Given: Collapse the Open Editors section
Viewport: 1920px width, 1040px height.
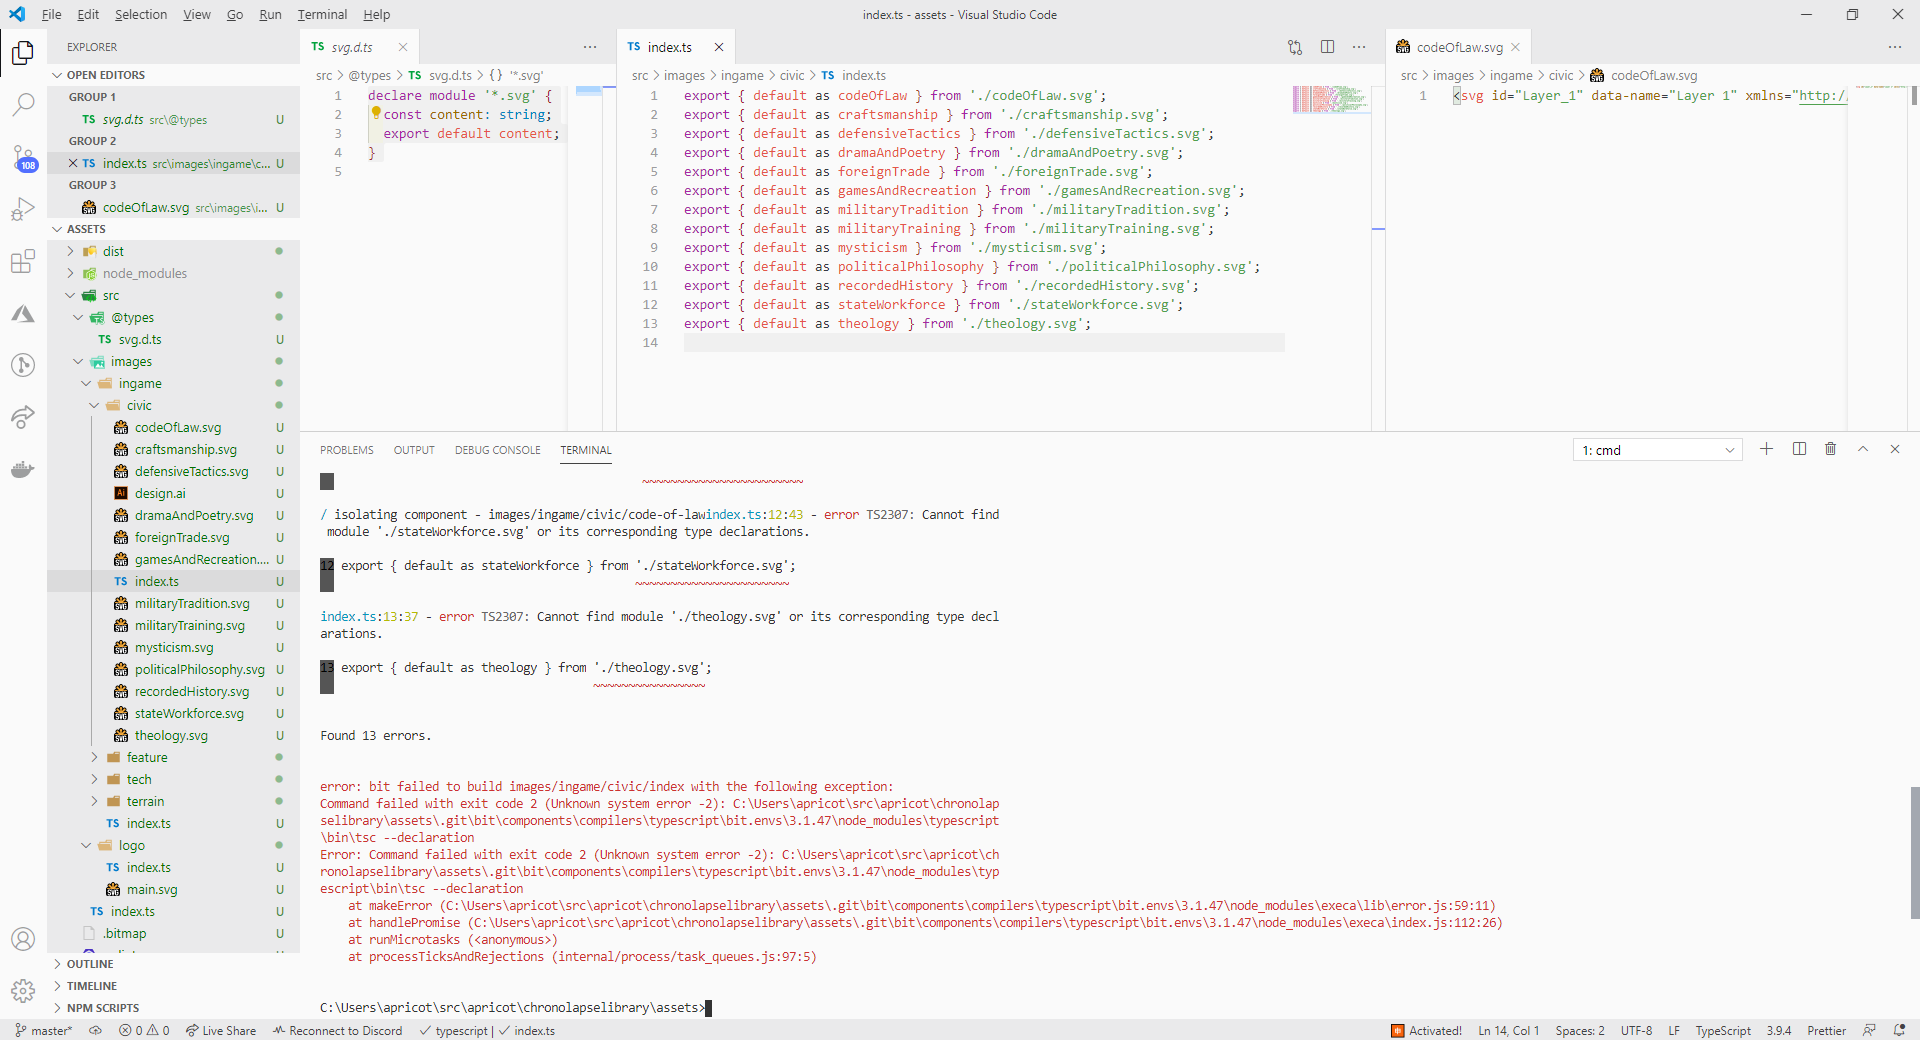Looking at the screenshot, I should pyautogui.click(x=57, y=75).
